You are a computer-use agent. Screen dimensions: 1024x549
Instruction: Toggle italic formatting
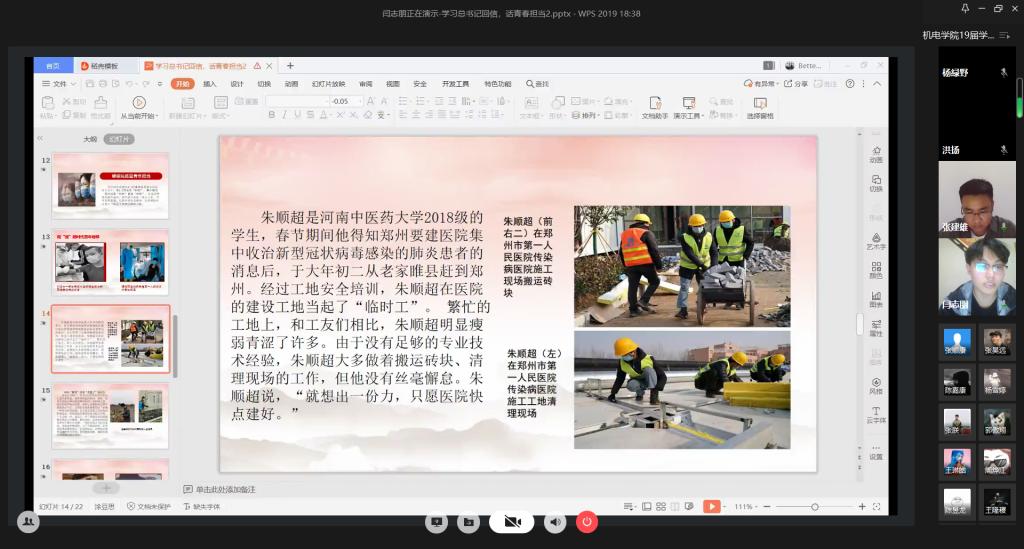coord(284,115)
